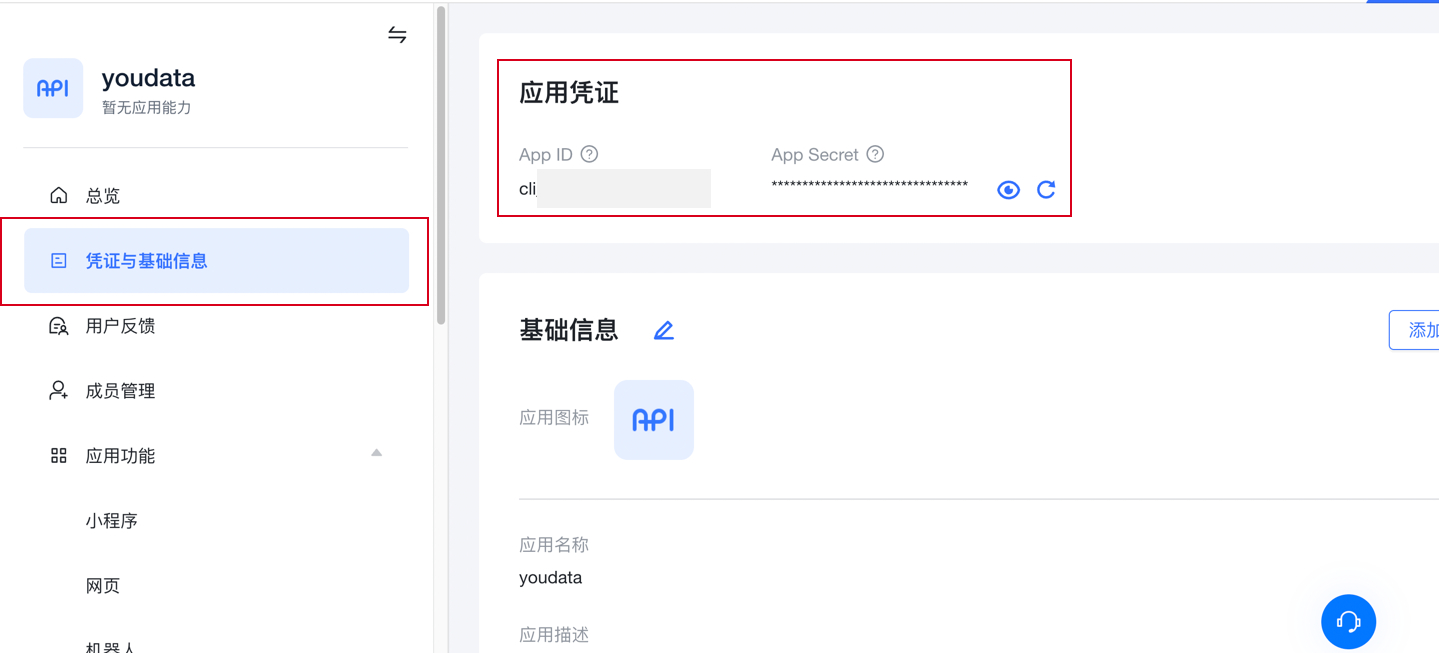Click the sidebar vertical scrollbar

click(x=441, y=165)
